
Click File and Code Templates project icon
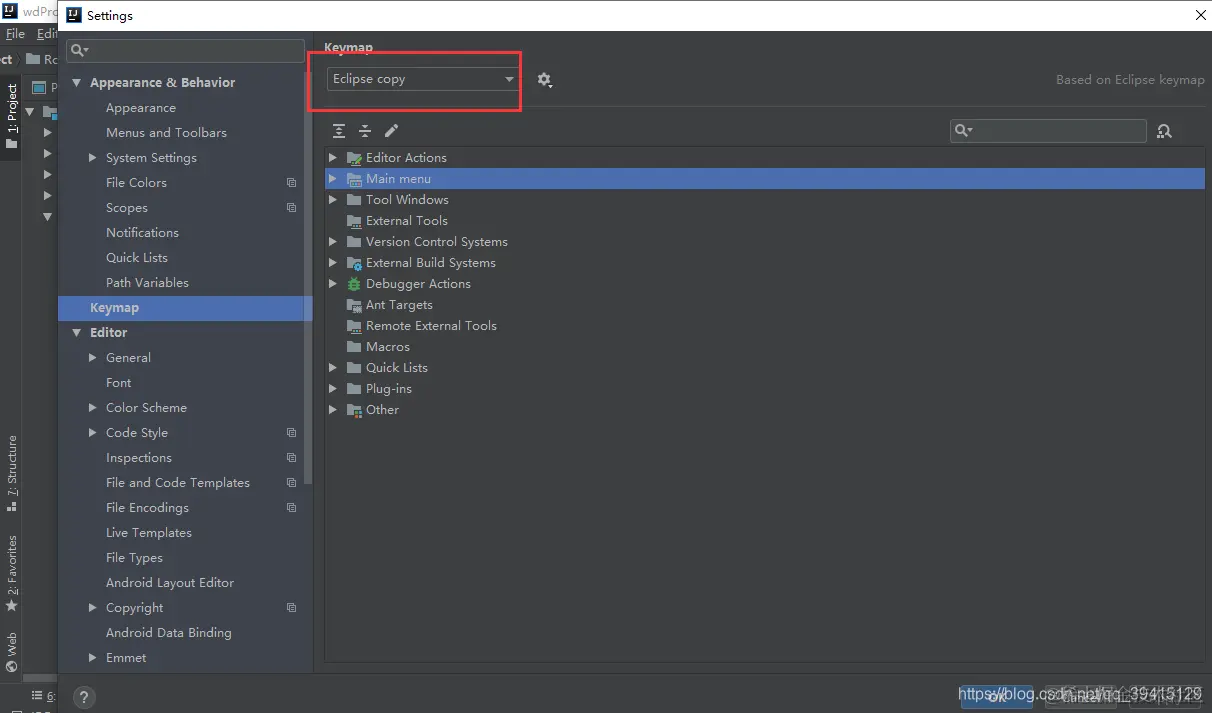pyautogui.click(x=291, y=483)
